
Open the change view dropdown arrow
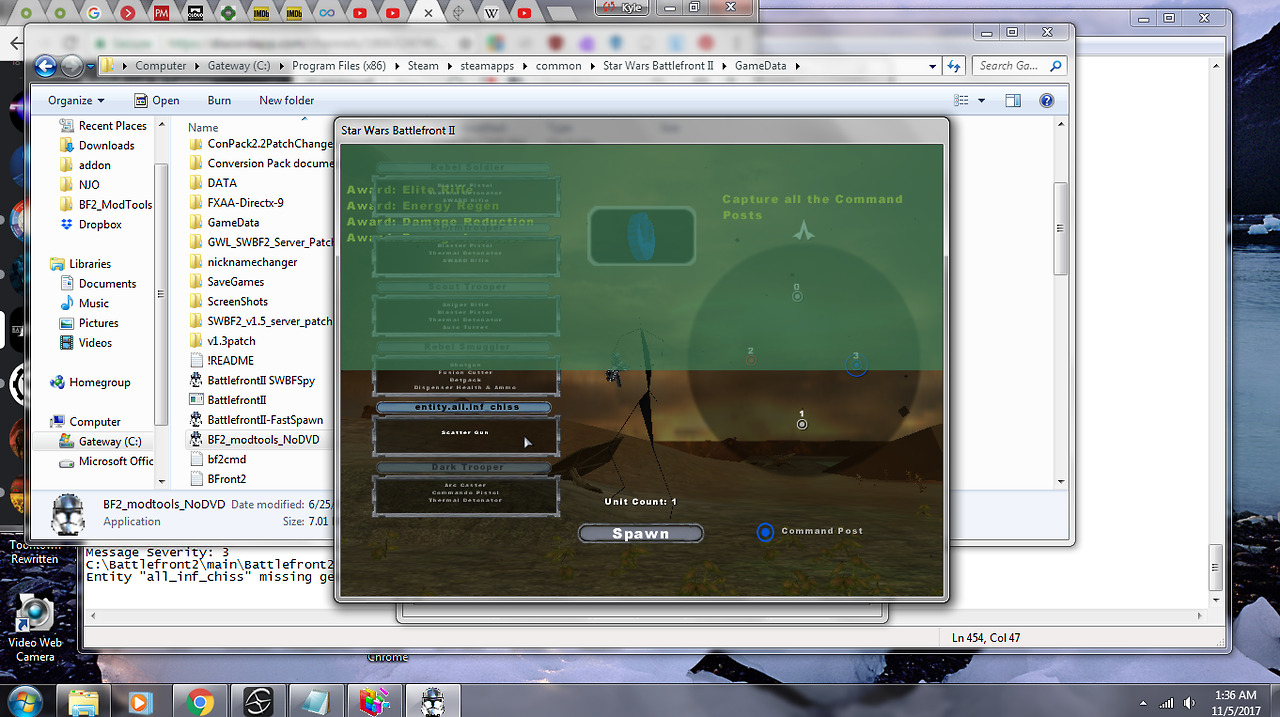point(981,100)
